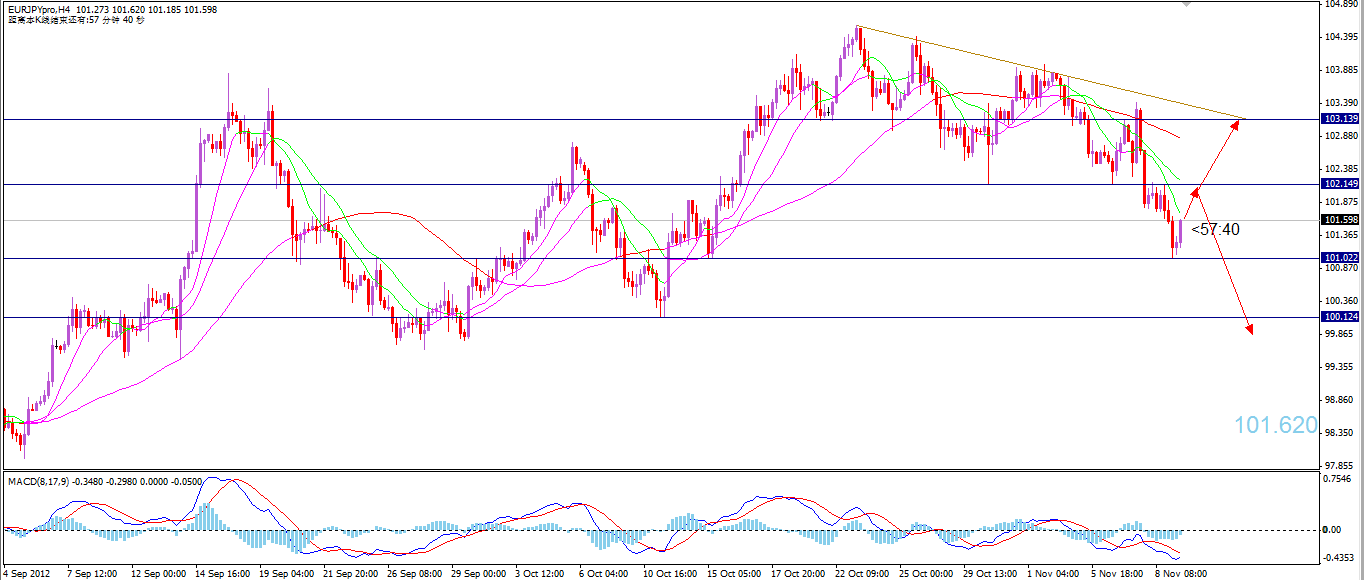Click the 29 Sep 00:00 time label
Image resolution: width=1364 pixels, height=580 pixels.
tap(479, 574)
